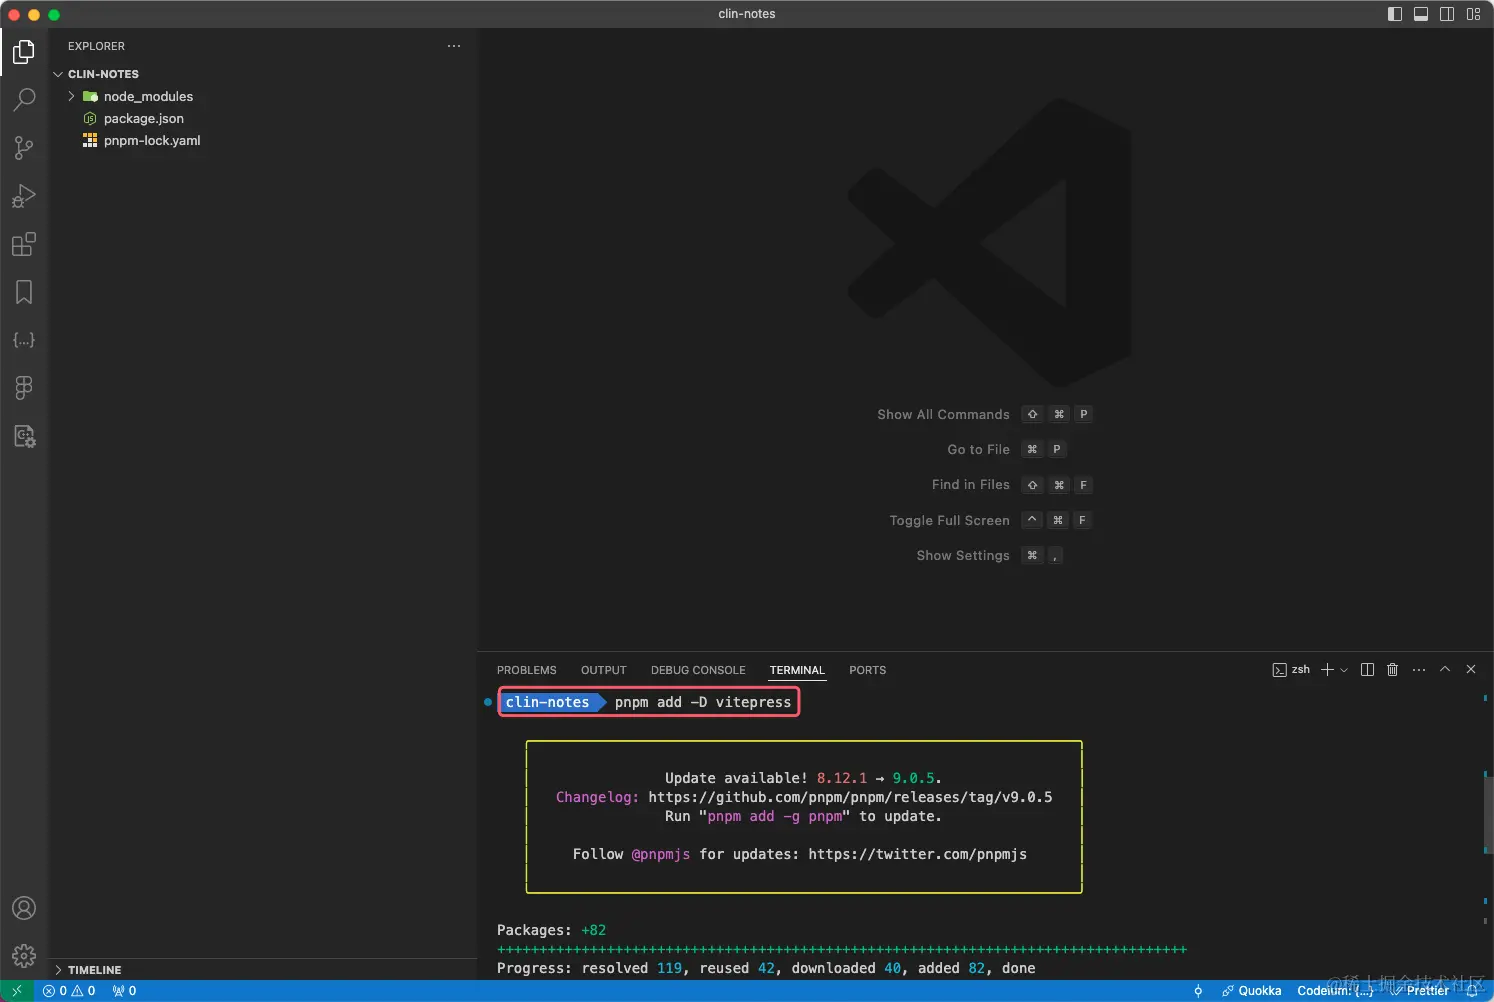Open terminal panel more actions ellipsis
This screenshot has height=1002, width=1494.
pyautogui.click(x=1419, y=670)
